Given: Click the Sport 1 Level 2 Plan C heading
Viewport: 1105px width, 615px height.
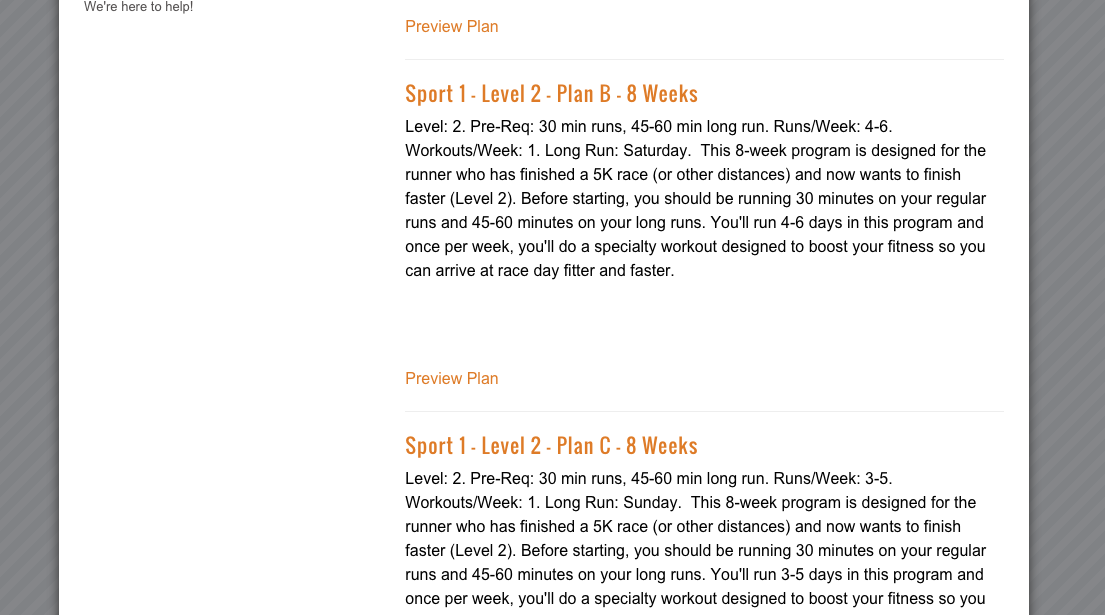Looking at the screenshot, I should pos(551,446).
